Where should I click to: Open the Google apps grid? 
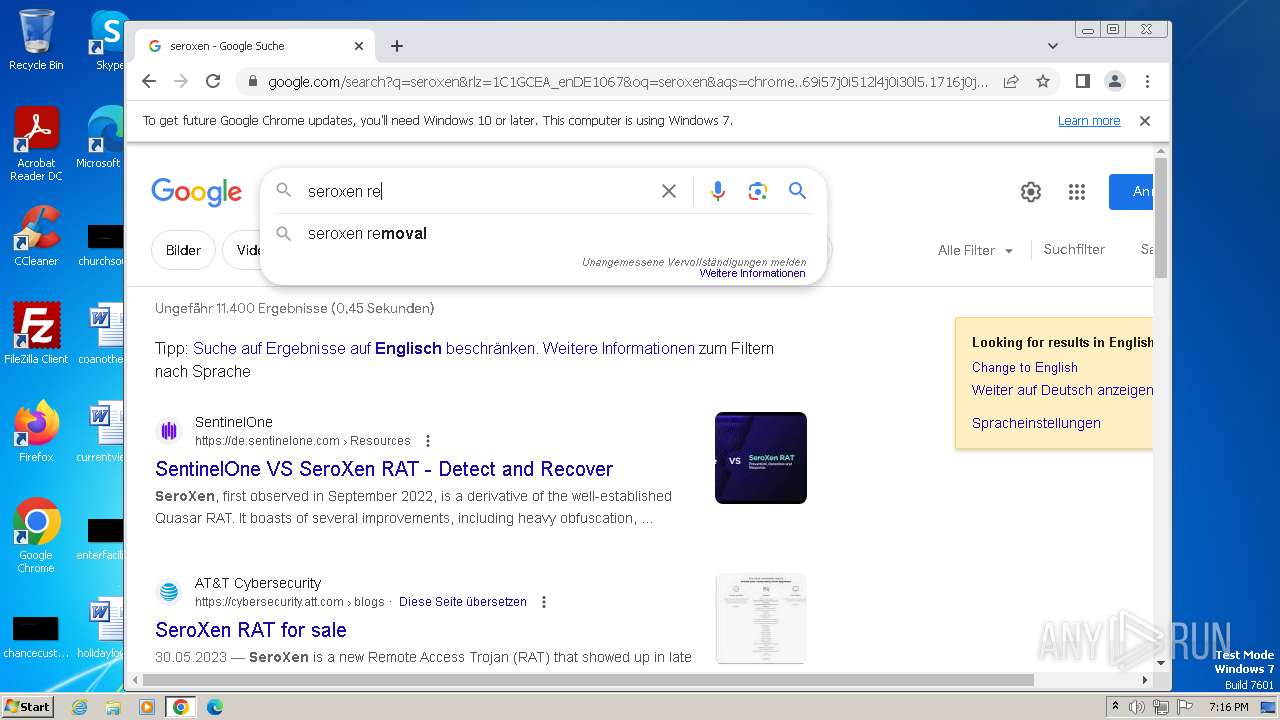pyautogui.click(x=1077, y=192)
